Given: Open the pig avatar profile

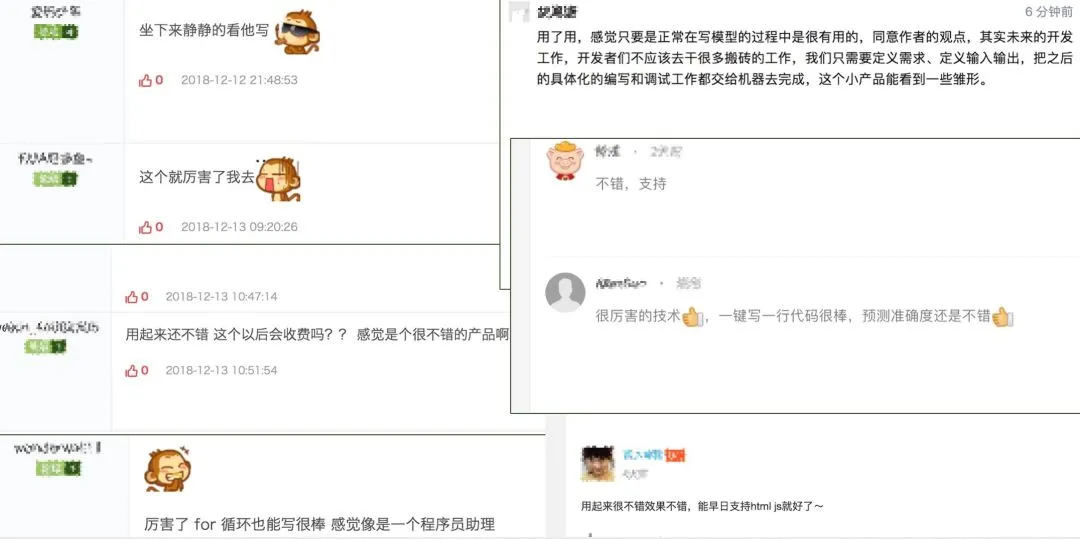Looking at the screenshot, I should click(565, 160).
